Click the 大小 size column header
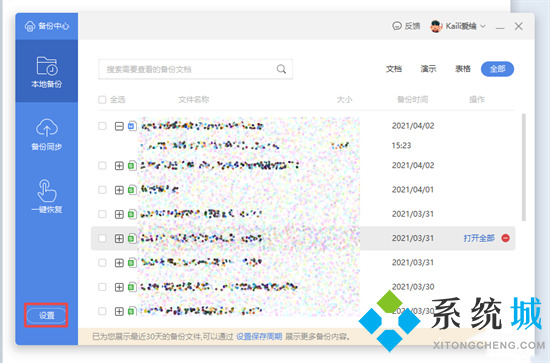Image resolution: width=550 pixels, height=363 pixels. pyautogui.click(x=344, y=100)
